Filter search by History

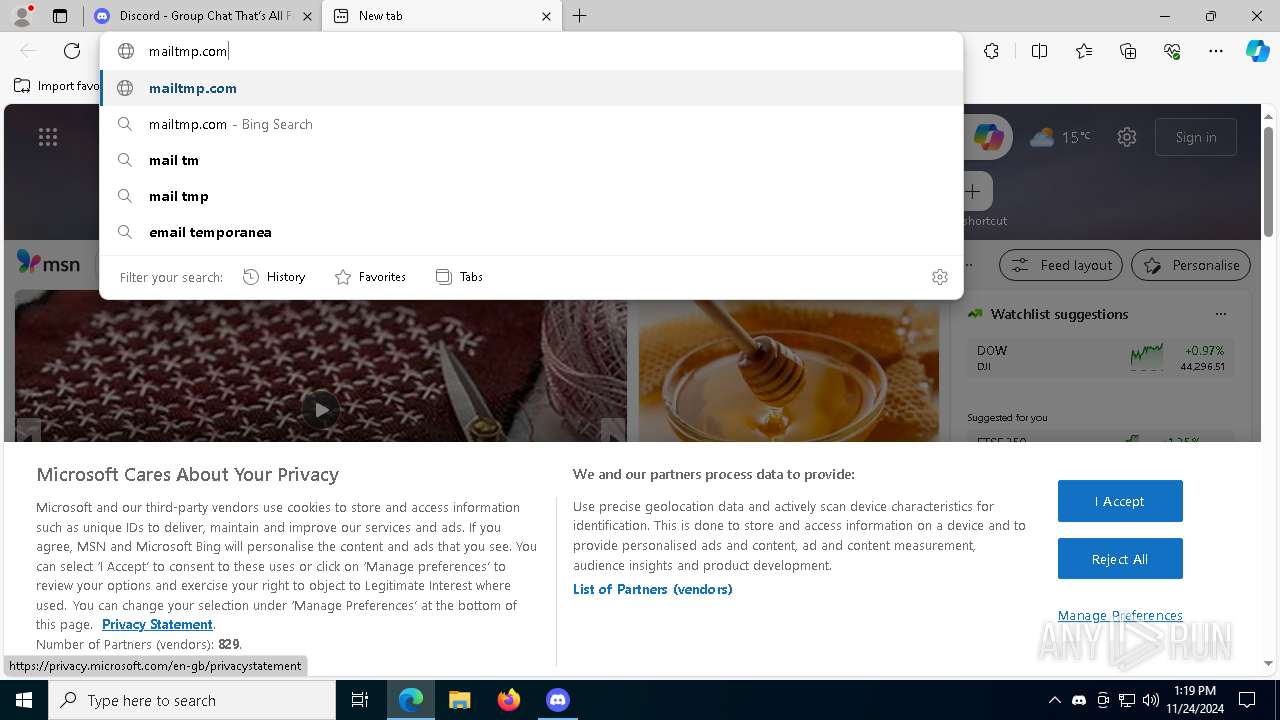pos(274,277)
